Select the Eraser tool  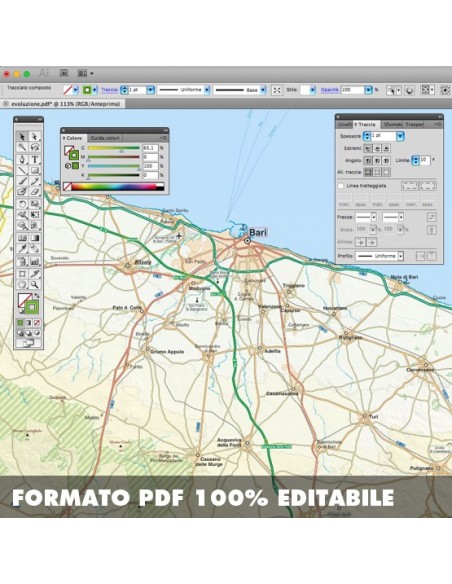tap(35, 191)
